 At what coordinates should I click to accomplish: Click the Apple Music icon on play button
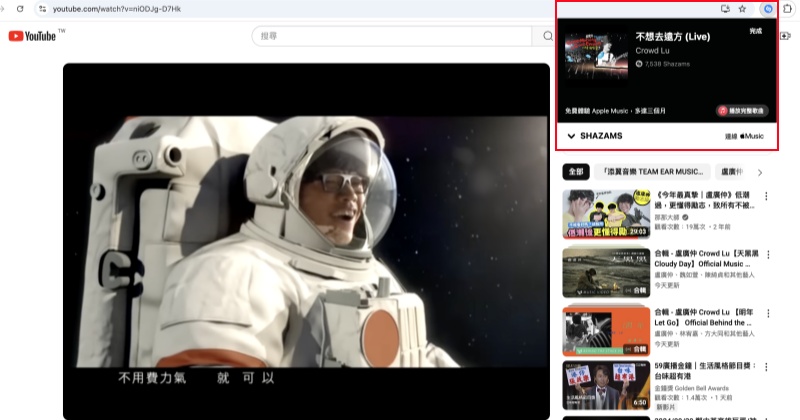[x=723, y=111]
